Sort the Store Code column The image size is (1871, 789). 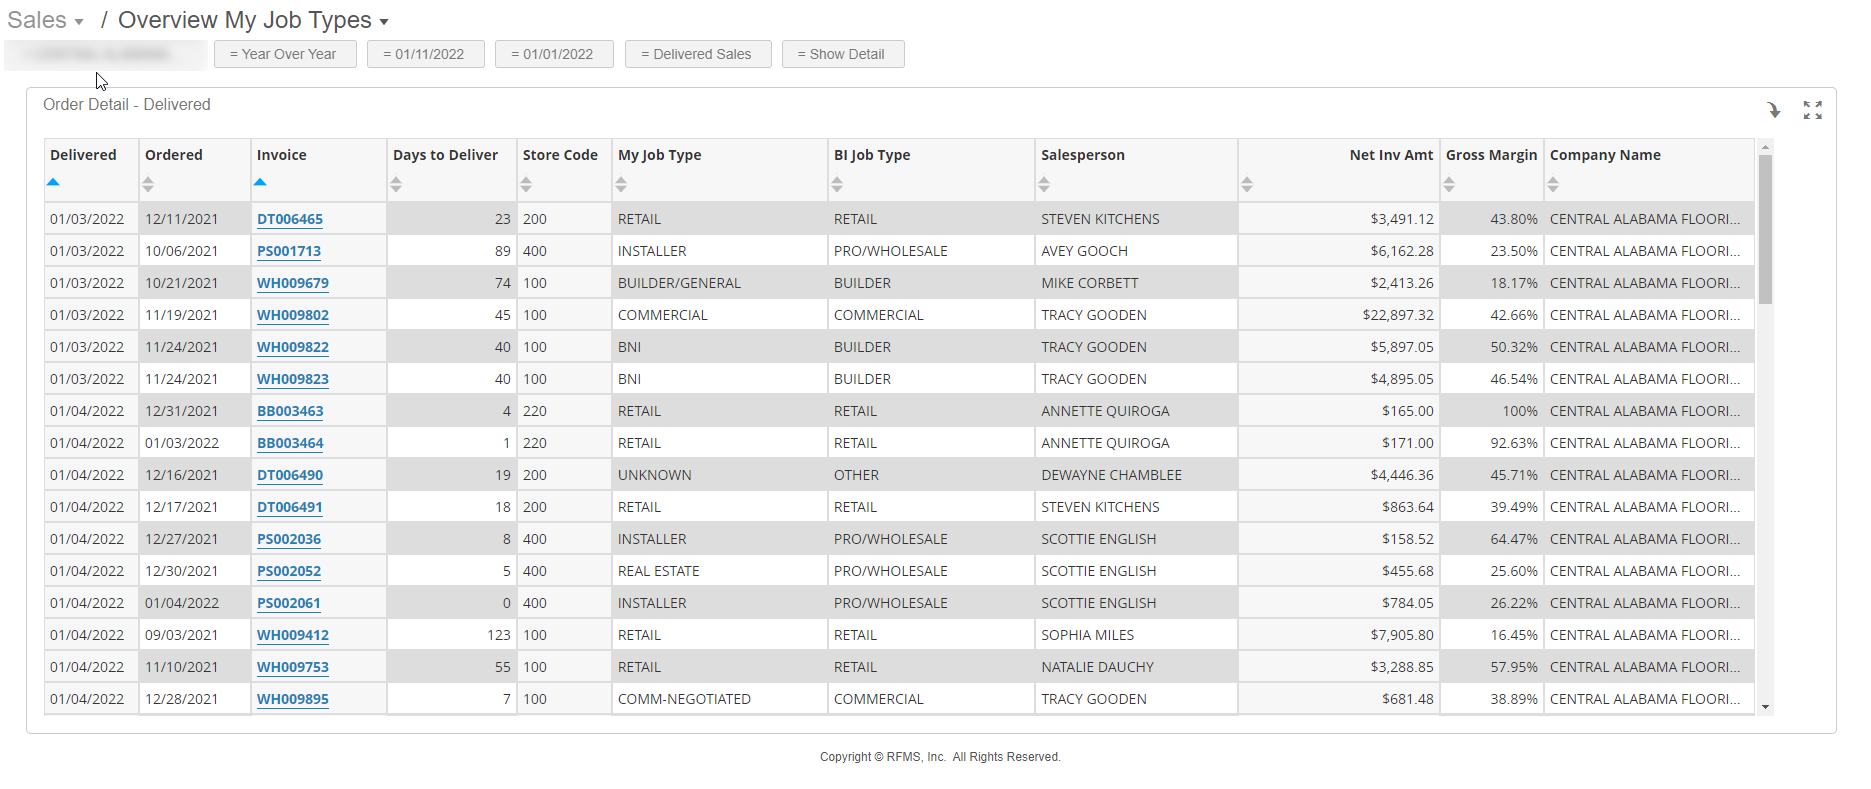pos(526,184)
